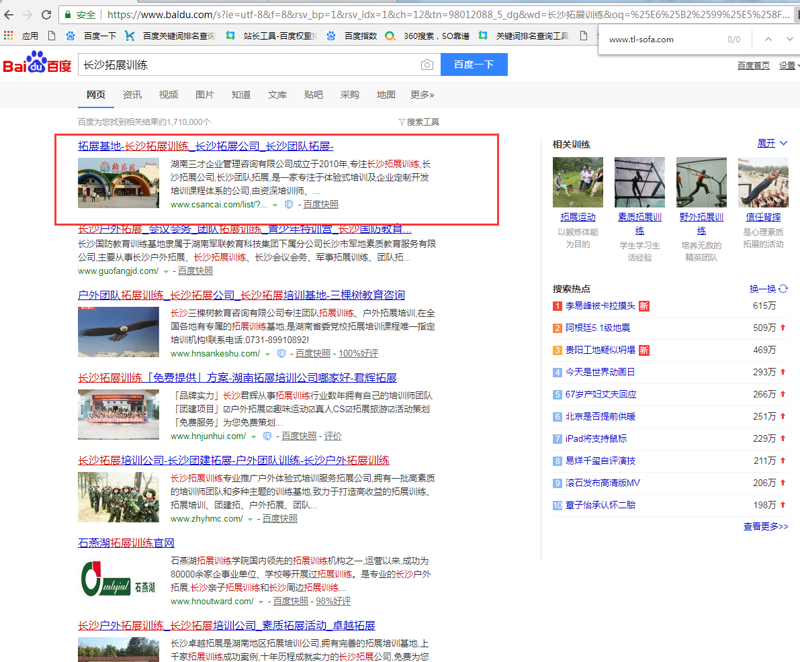Open 百度快照 for guofangjd.com result

pos(195,271)
